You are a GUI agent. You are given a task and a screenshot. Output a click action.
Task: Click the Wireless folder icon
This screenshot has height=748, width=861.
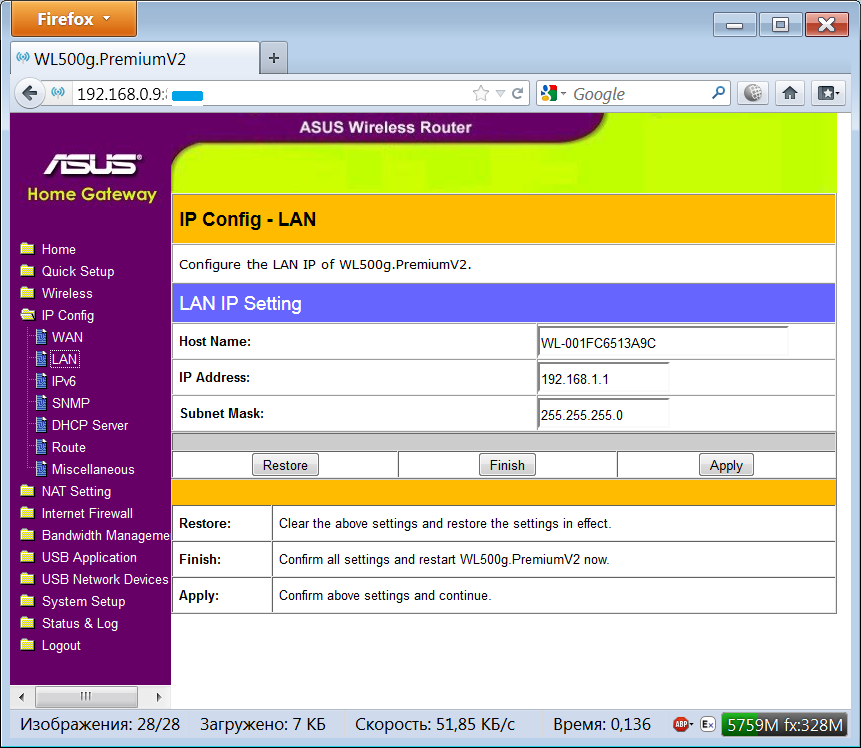click(x=27, y=293)
